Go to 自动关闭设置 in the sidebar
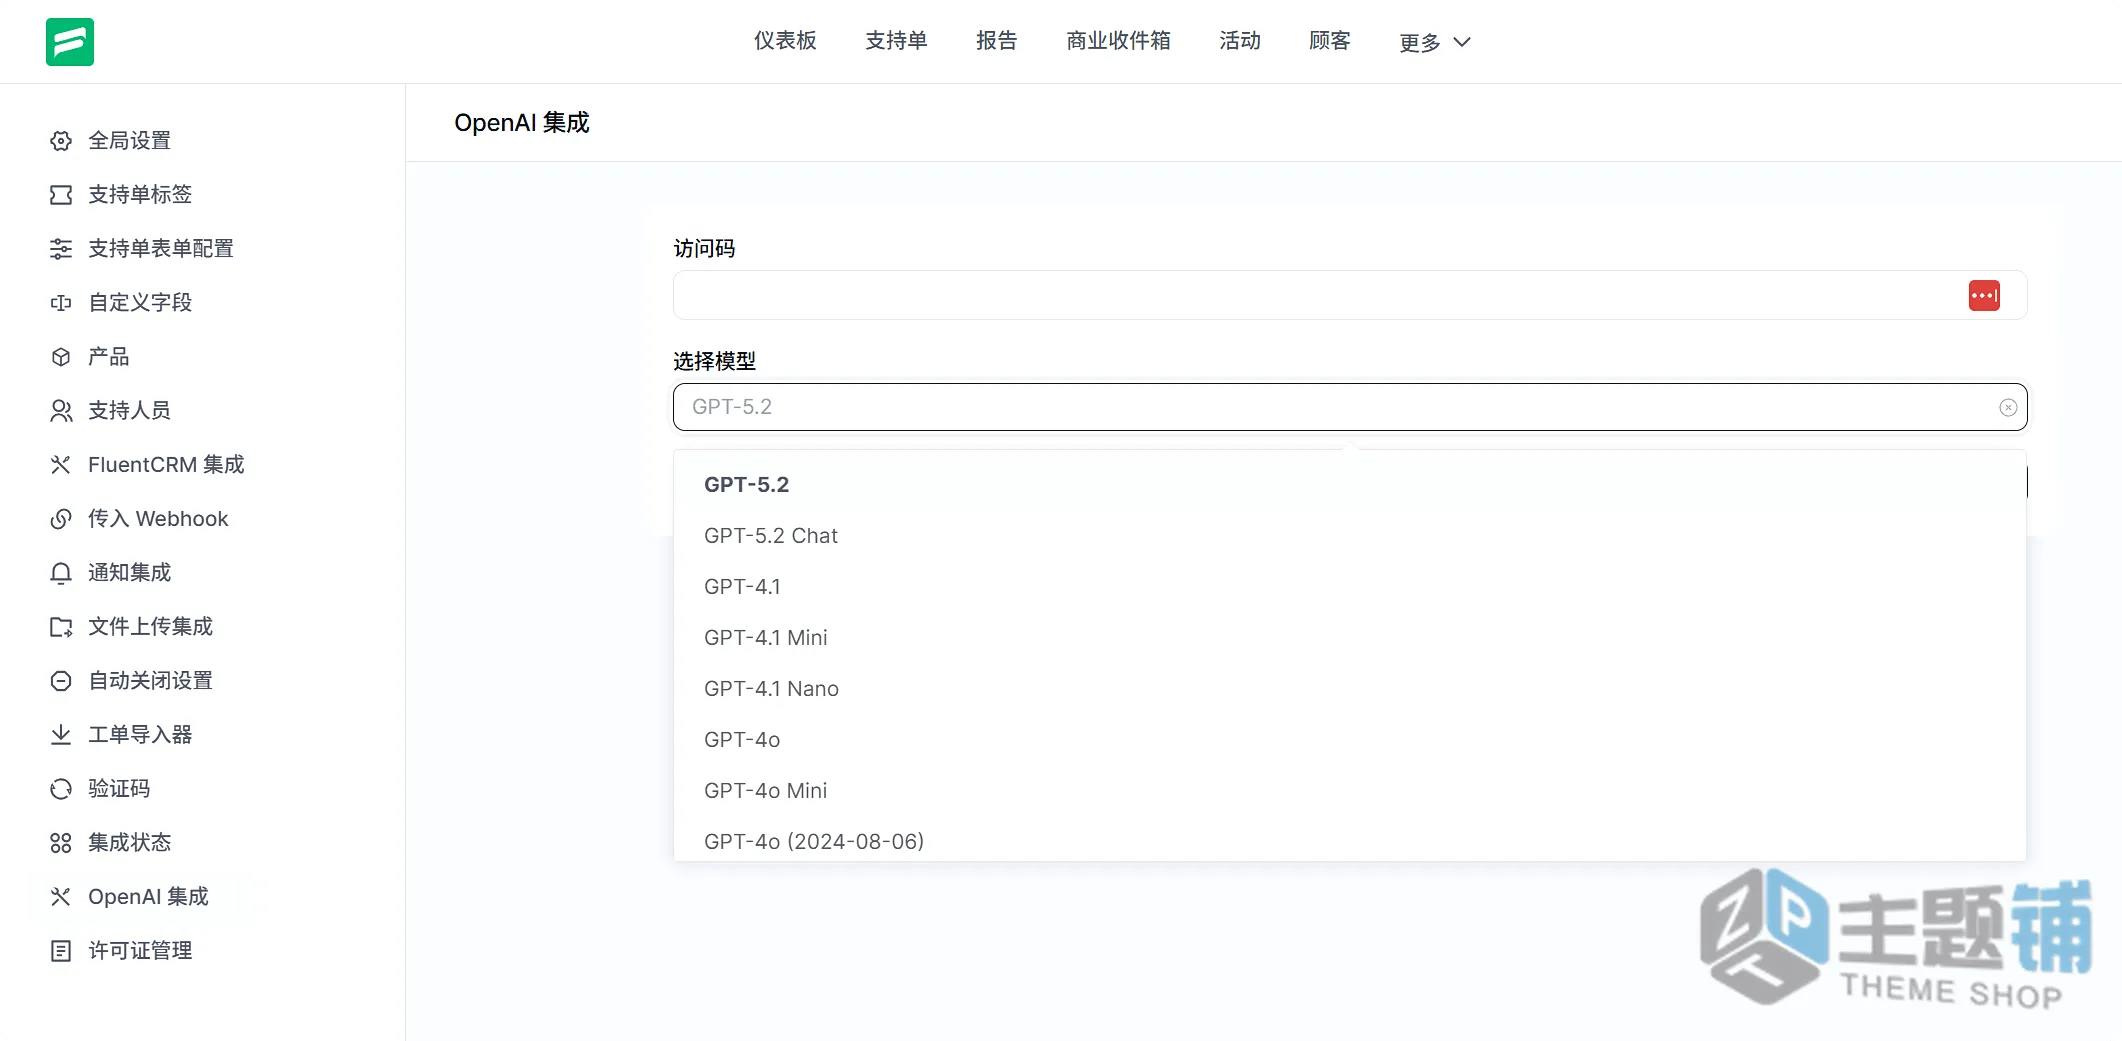 [150, 681]
